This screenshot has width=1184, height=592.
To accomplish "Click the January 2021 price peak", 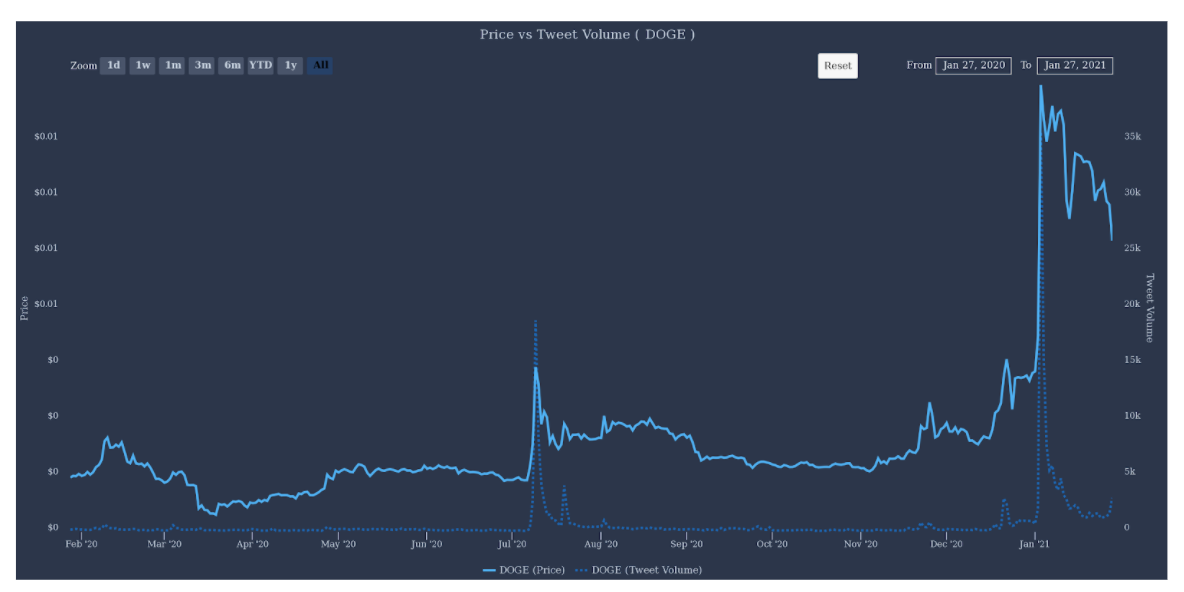I will [x=1041, y=86].
